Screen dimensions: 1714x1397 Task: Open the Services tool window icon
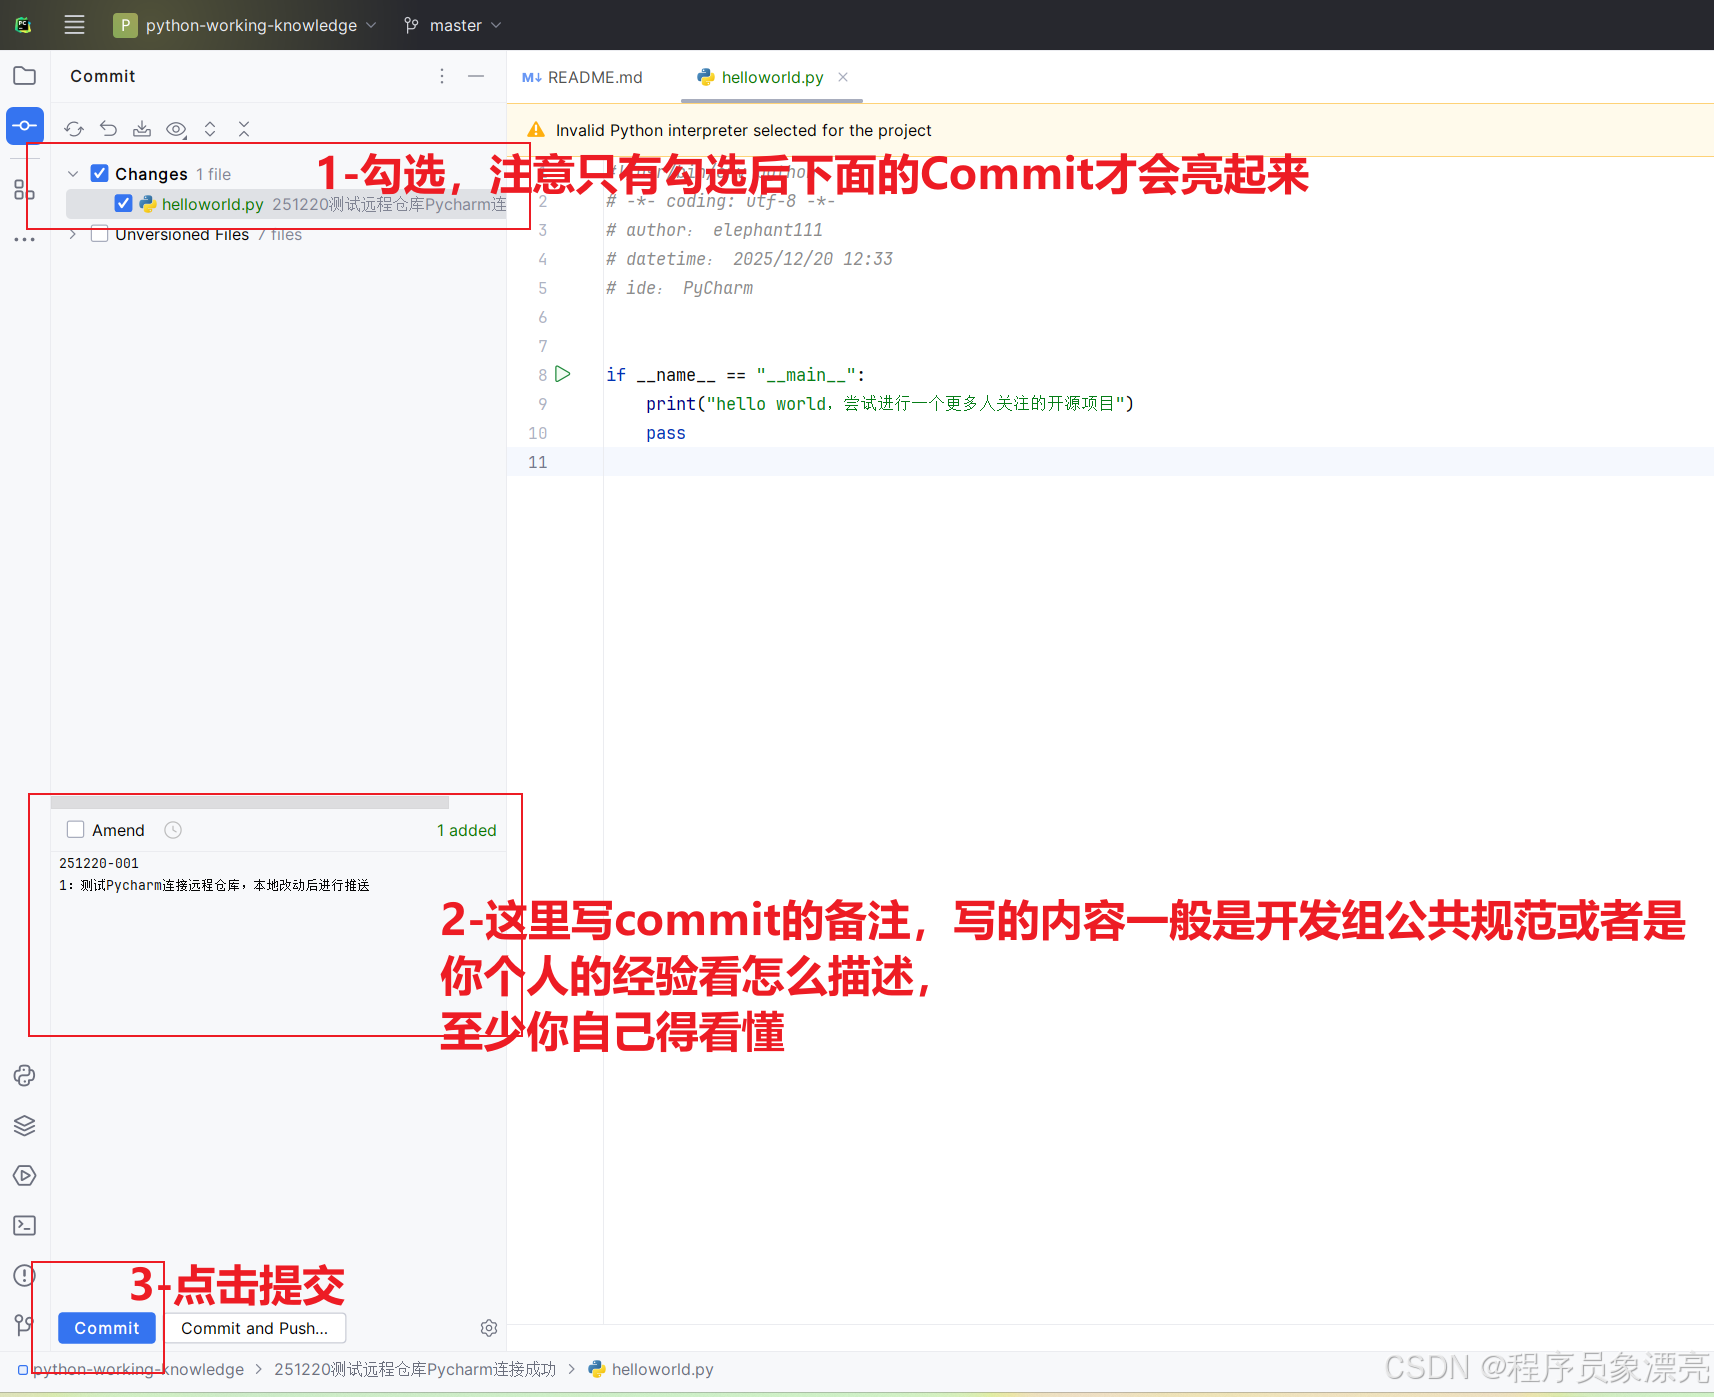pos(25,1176)
